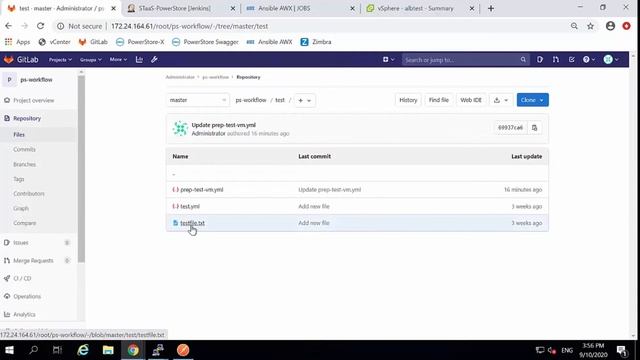The height and width of the screenshot is (360, 640).
Task: Open Branches in sidebar
Action: coord(24,164)
